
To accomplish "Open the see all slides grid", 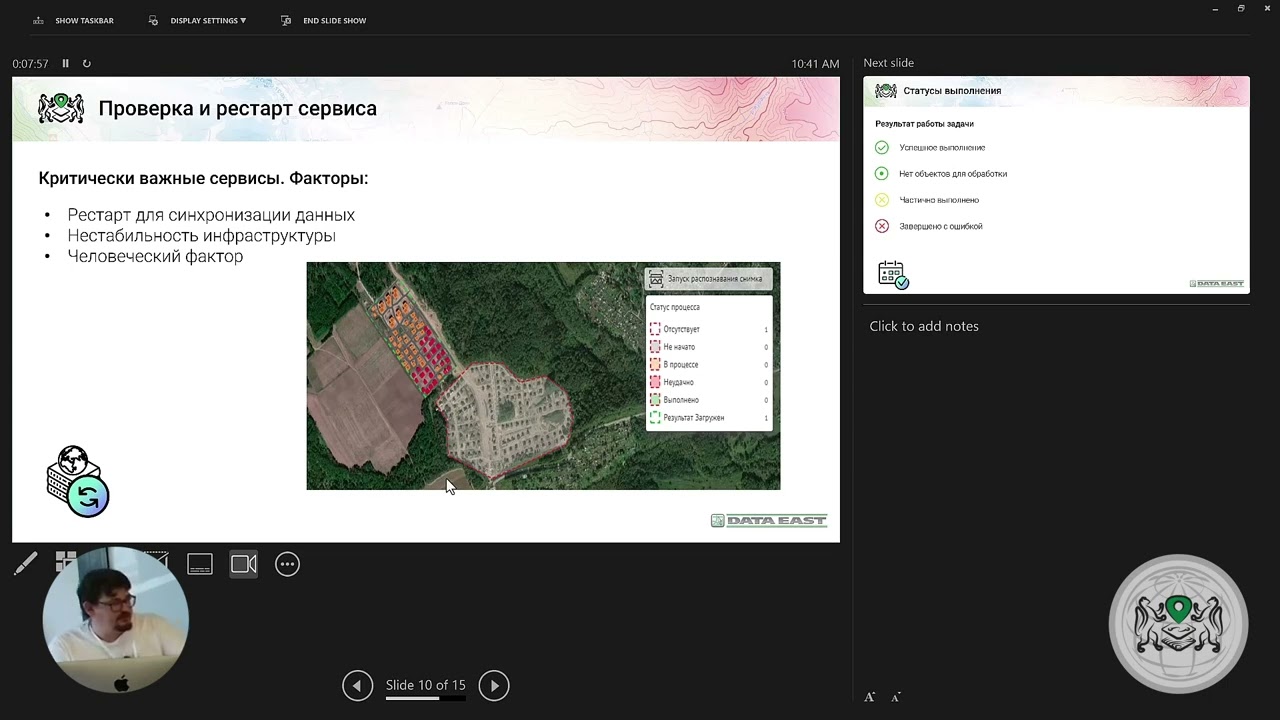I will (66, 559).
